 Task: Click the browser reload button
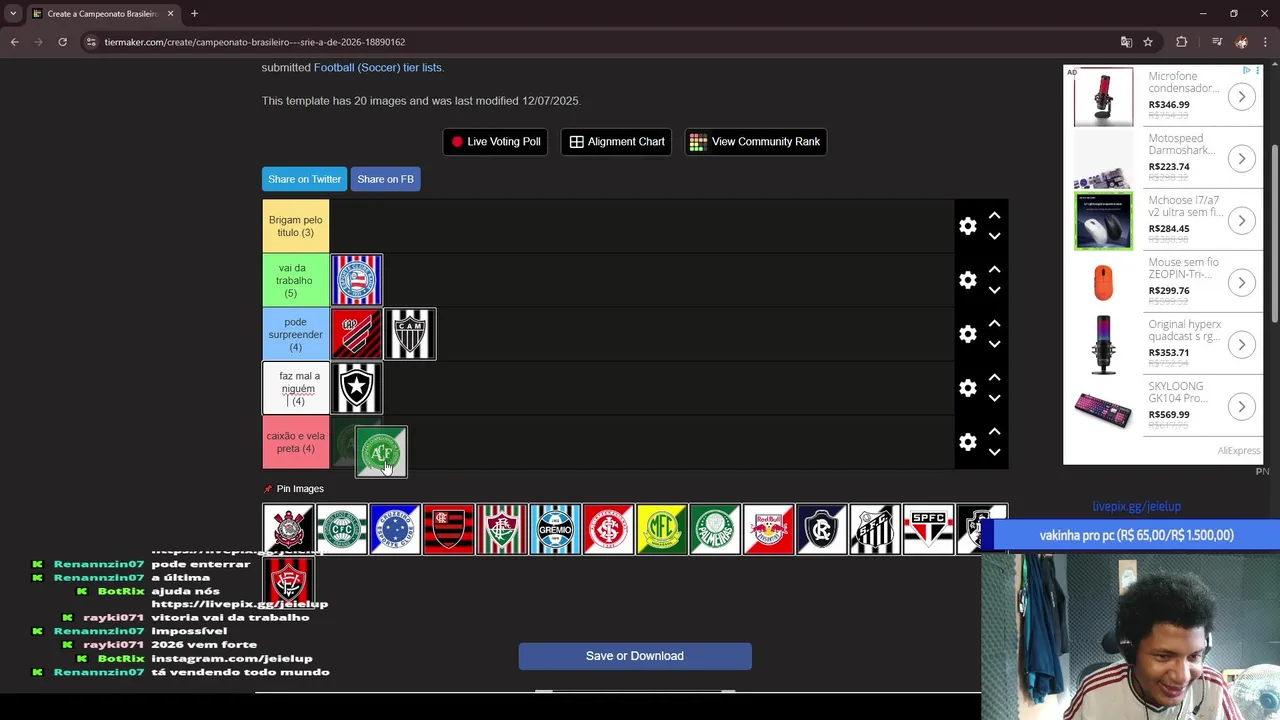(62, 42)
